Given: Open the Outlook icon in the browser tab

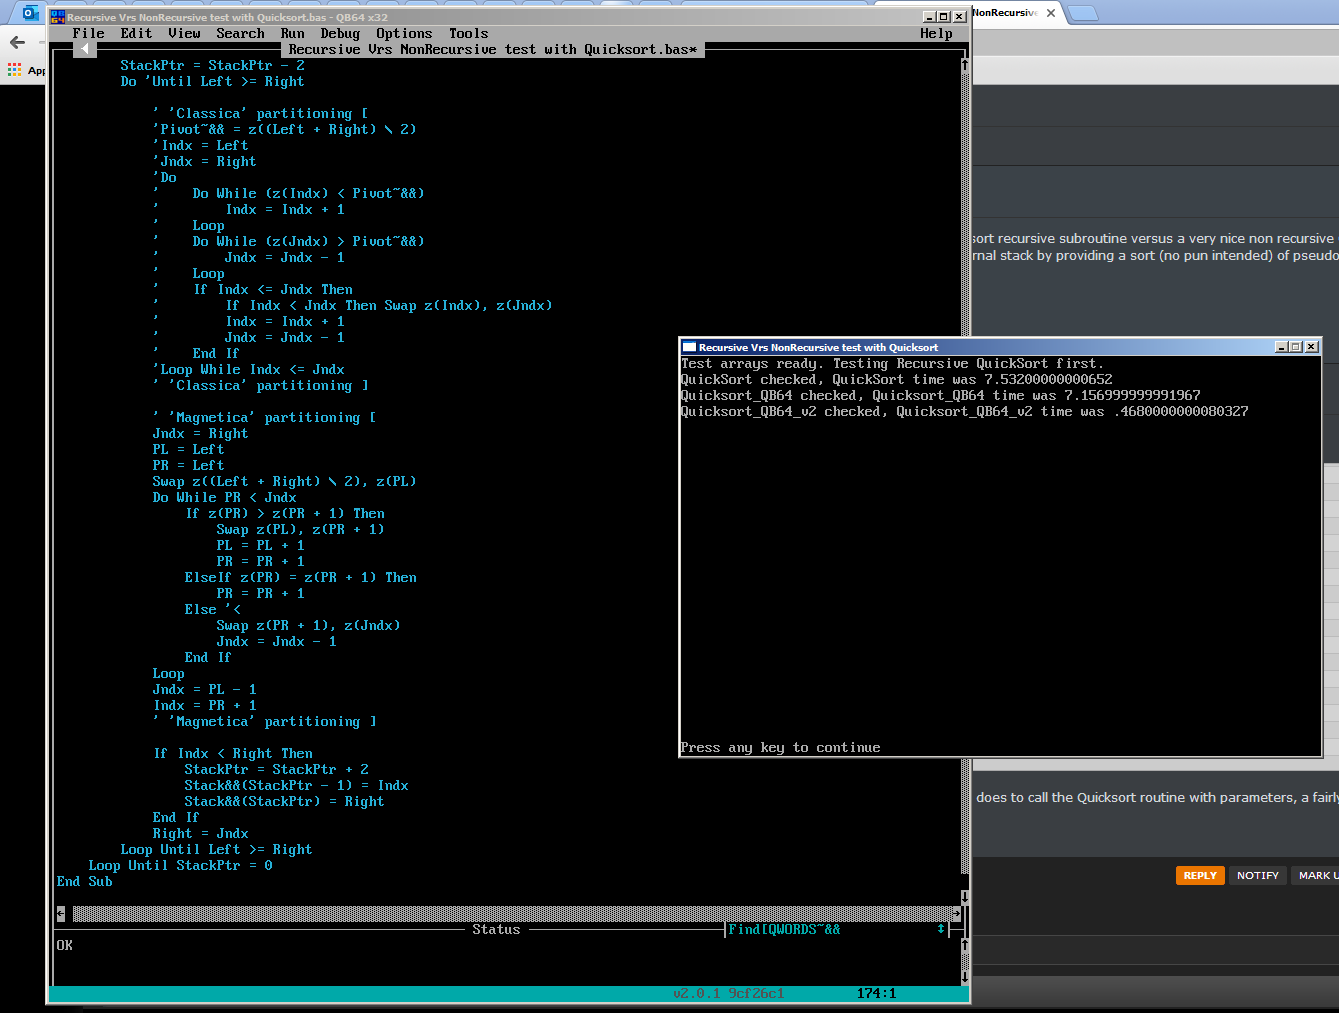Looking at the screenshot, I should pos(30,13).
